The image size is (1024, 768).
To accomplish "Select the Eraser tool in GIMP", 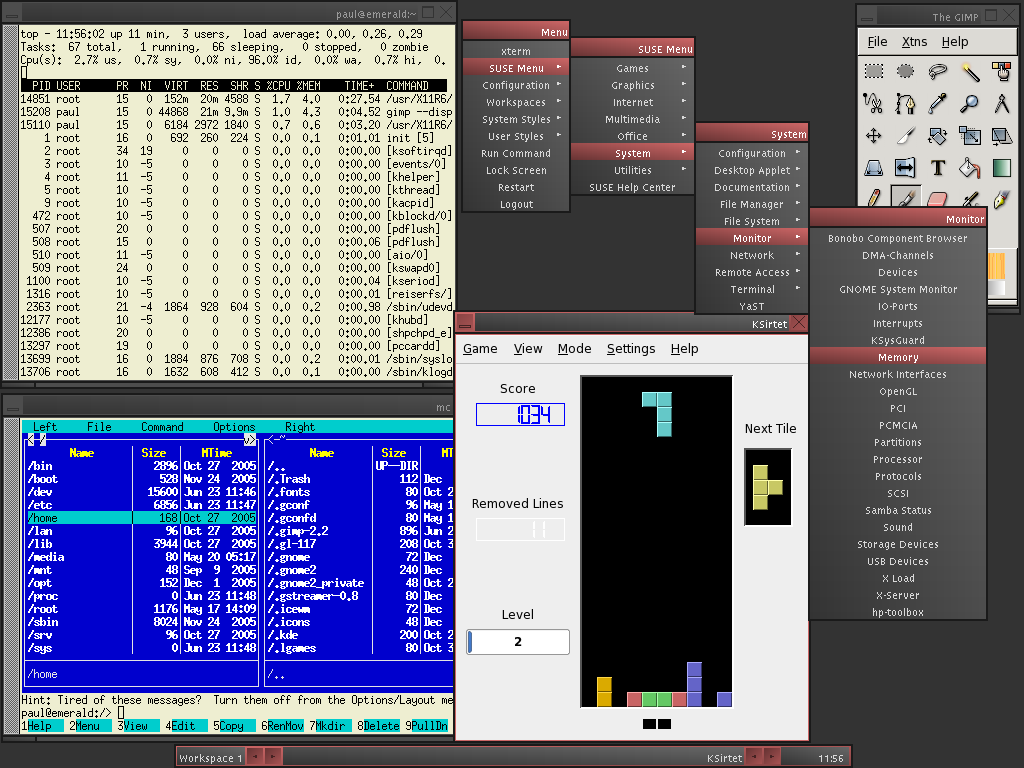I will point(938,197).
